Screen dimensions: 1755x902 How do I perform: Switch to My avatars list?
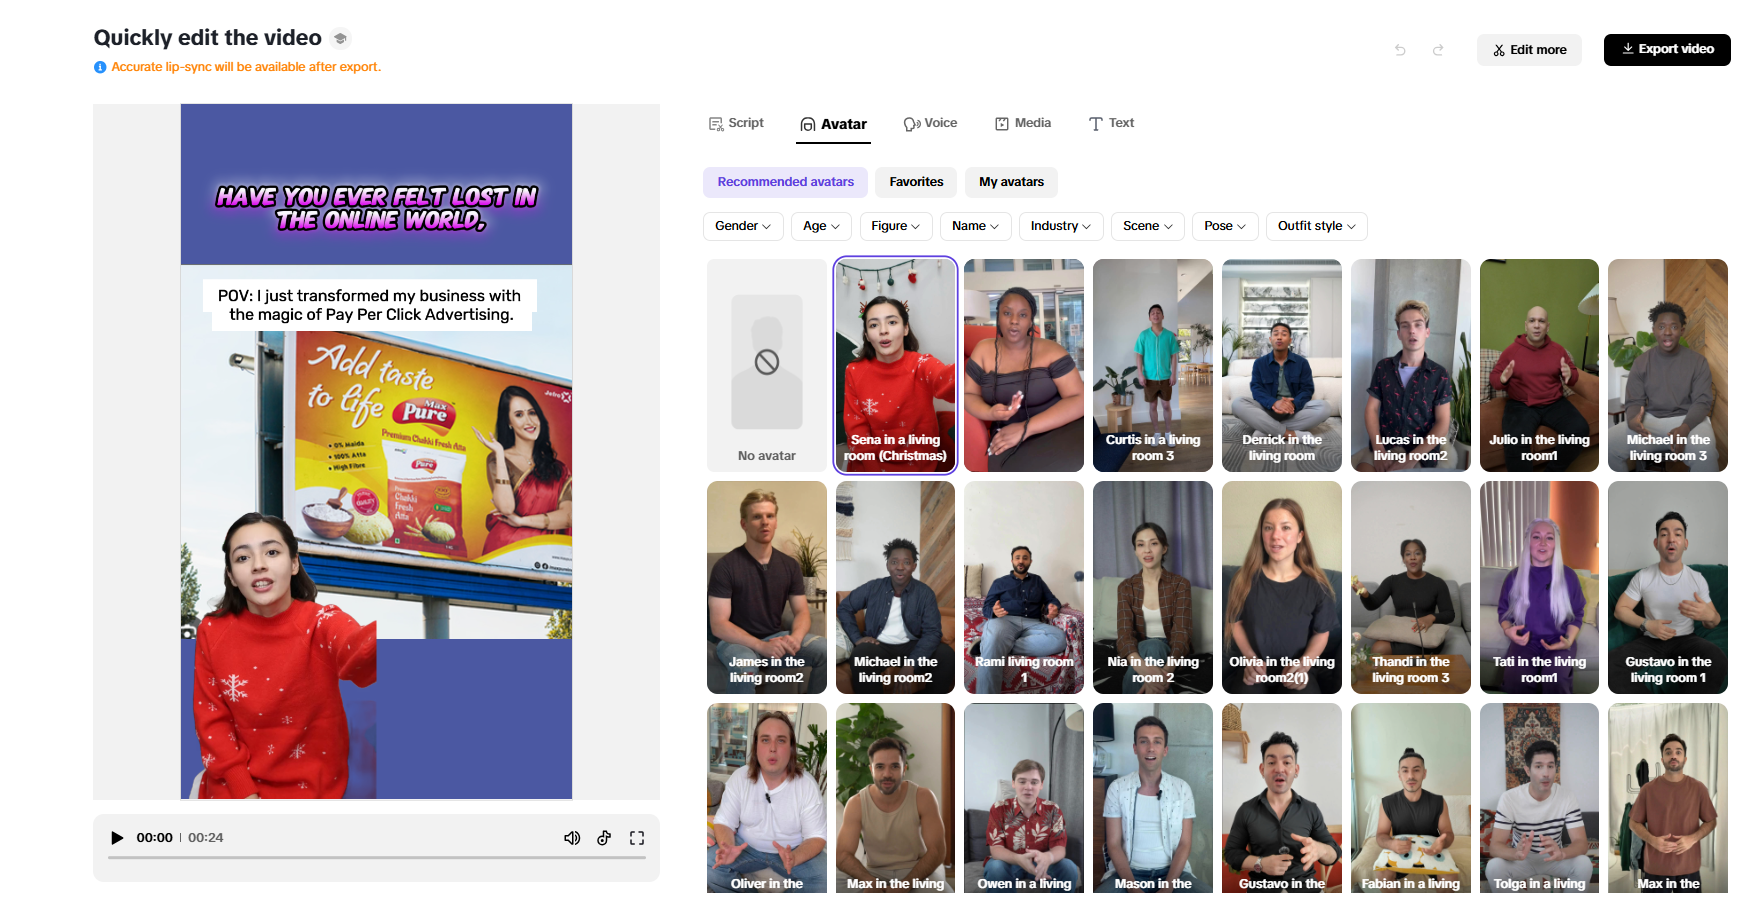[1011, 182]
